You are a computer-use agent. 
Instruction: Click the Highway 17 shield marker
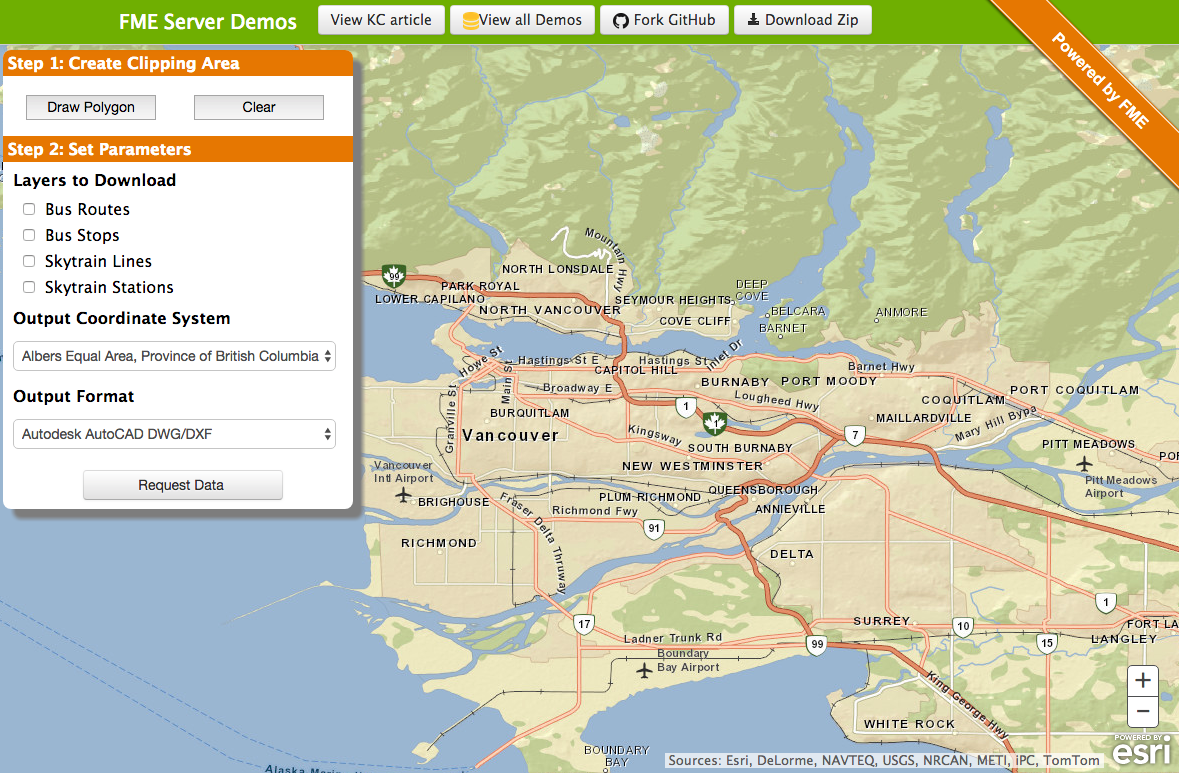coord(584,624)
